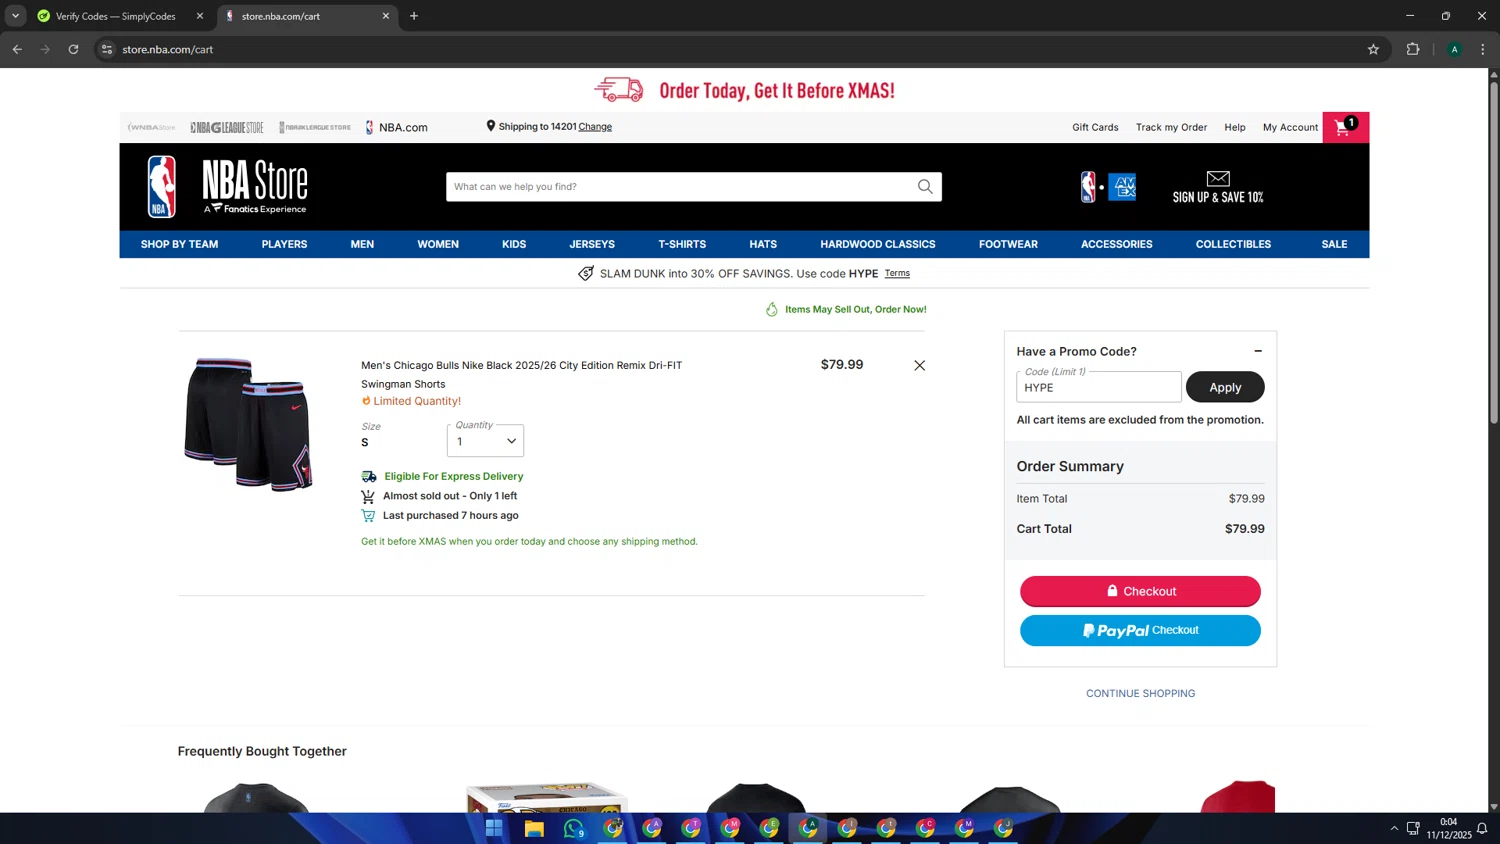1500x844 pixels.
Task: Open the tab search dropdown arrow
Action: pos(15,16)
